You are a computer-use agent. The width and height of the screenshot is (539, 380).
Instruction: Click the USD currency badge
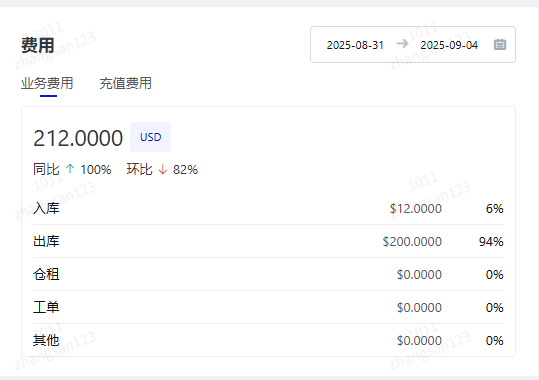pyautogui.click(x=151, y=137)
